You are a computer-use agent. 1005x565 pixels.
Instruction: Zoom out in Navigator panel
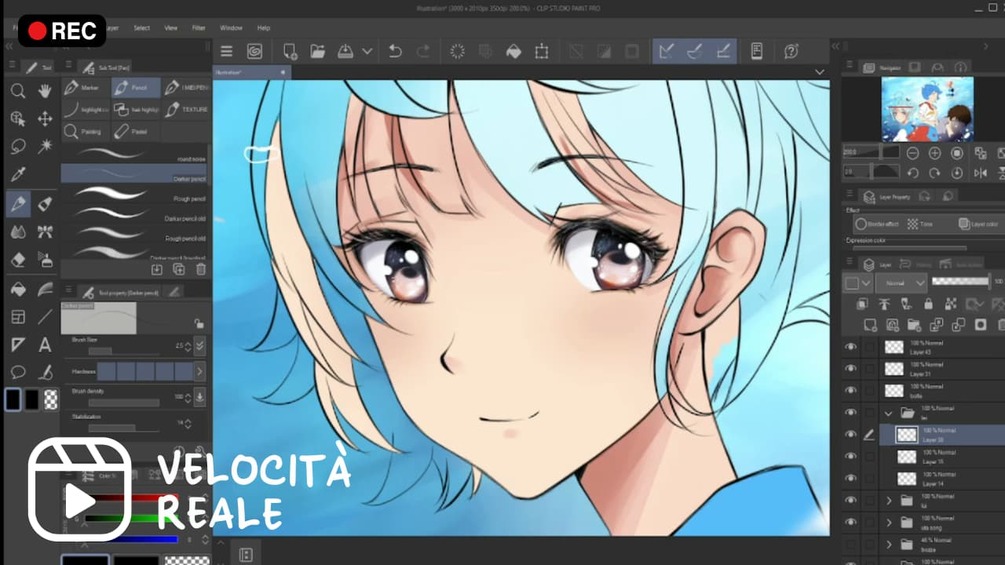913,153
